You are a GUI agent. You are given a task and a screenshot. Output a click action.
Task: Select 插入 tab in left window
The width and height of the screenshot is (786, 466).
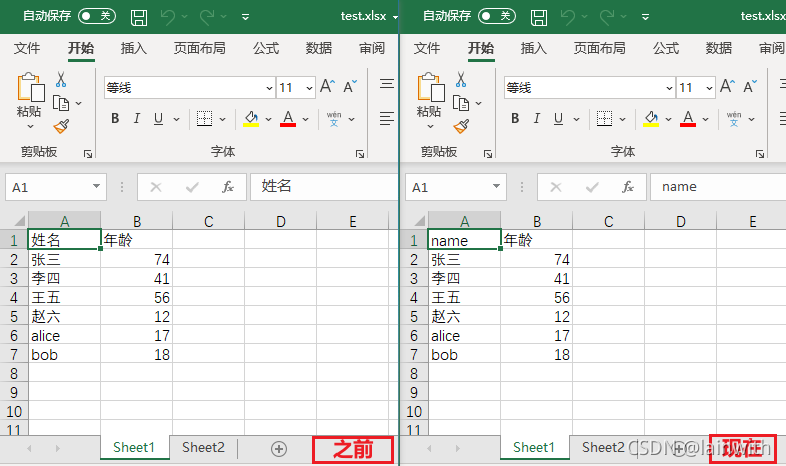(x=134, y=48)
